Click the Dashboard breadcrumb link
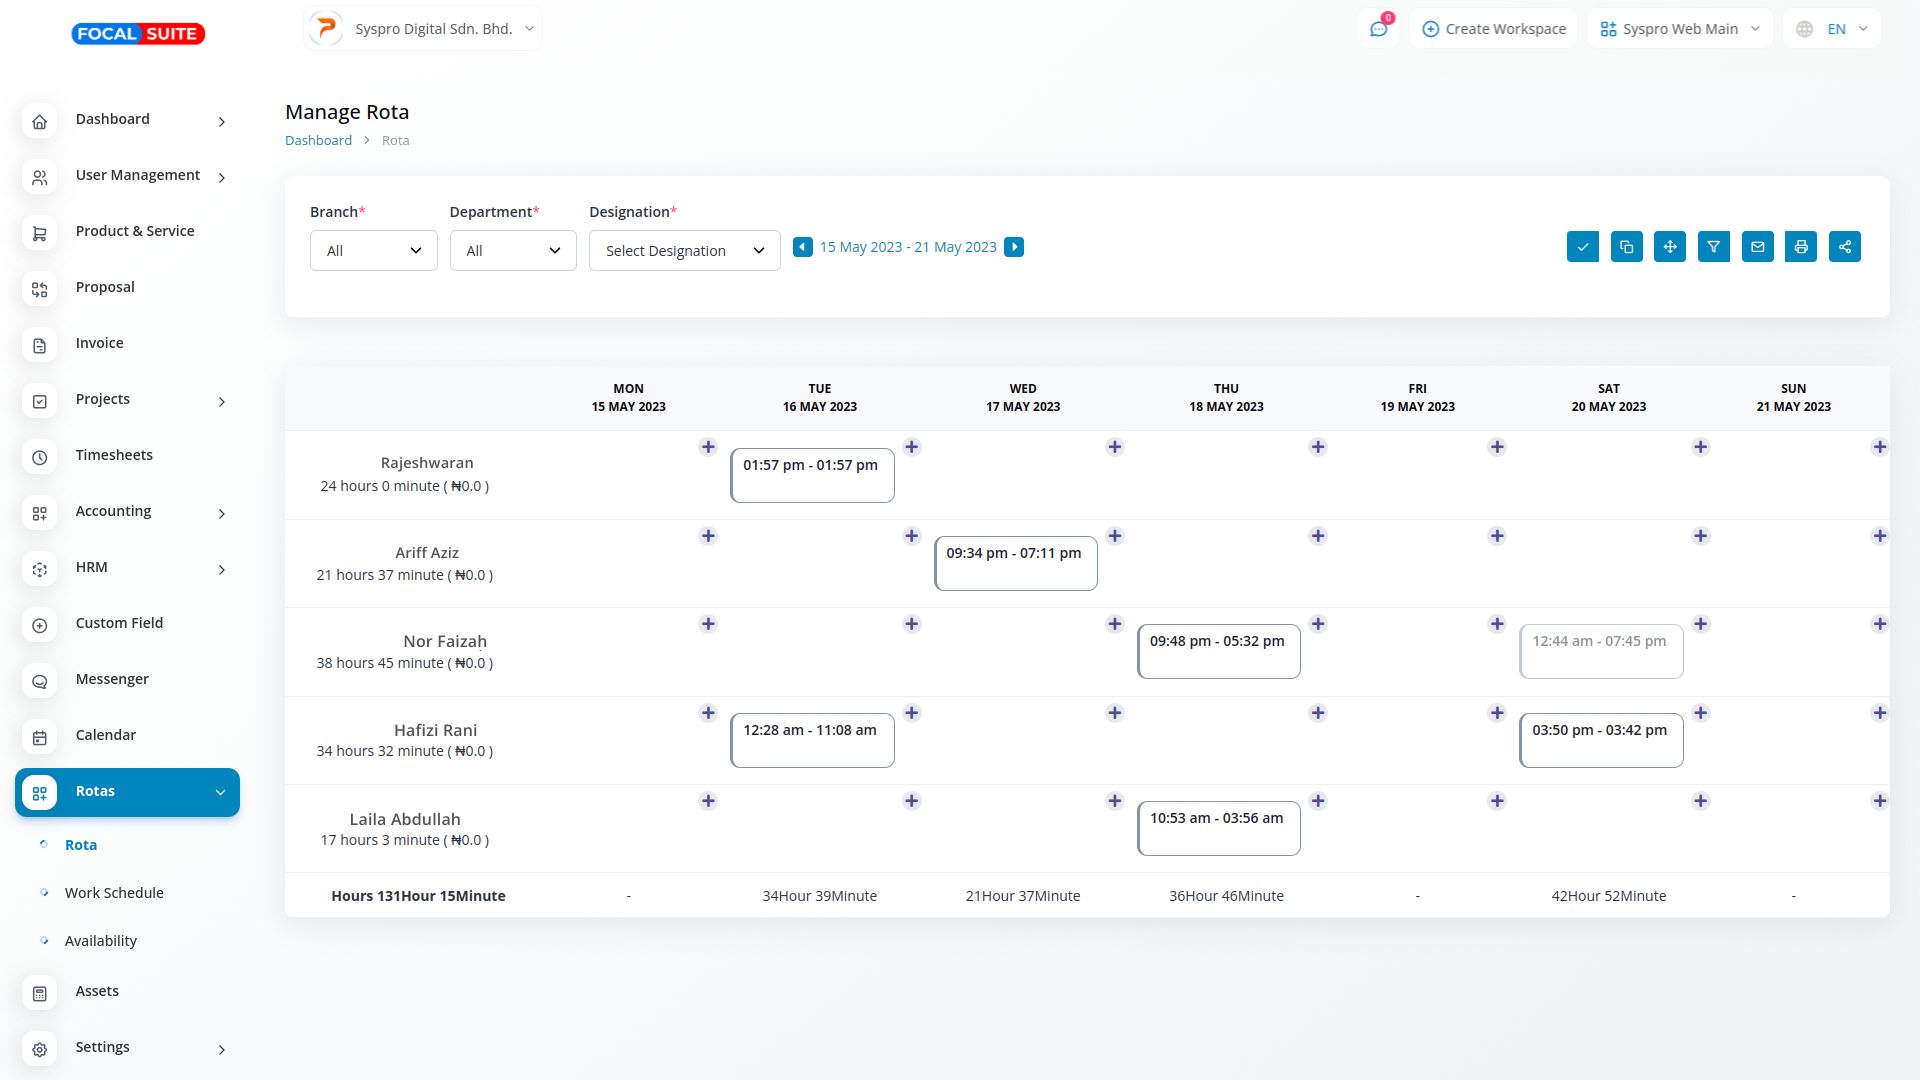 [318, 141]
